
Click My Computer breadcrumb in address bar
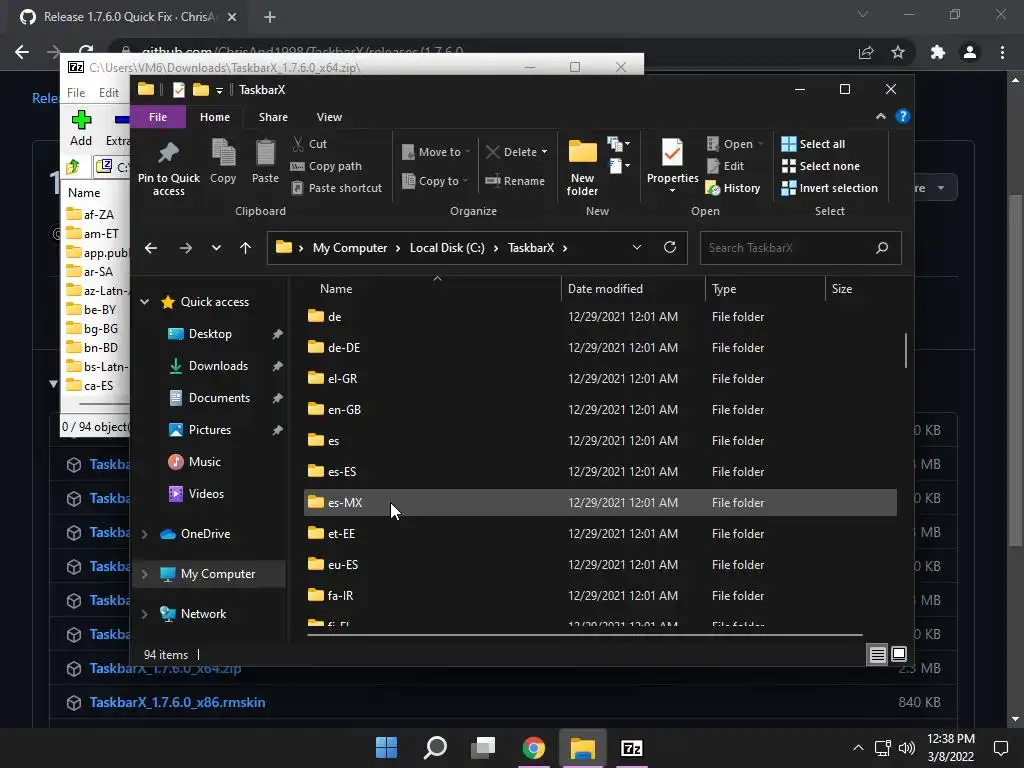[349, 248]
